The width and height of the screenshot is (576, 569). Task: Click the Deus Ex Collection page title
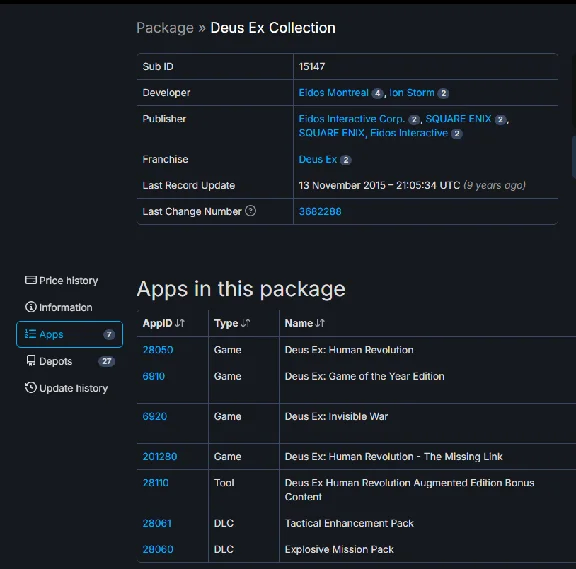tap(273, 28)
